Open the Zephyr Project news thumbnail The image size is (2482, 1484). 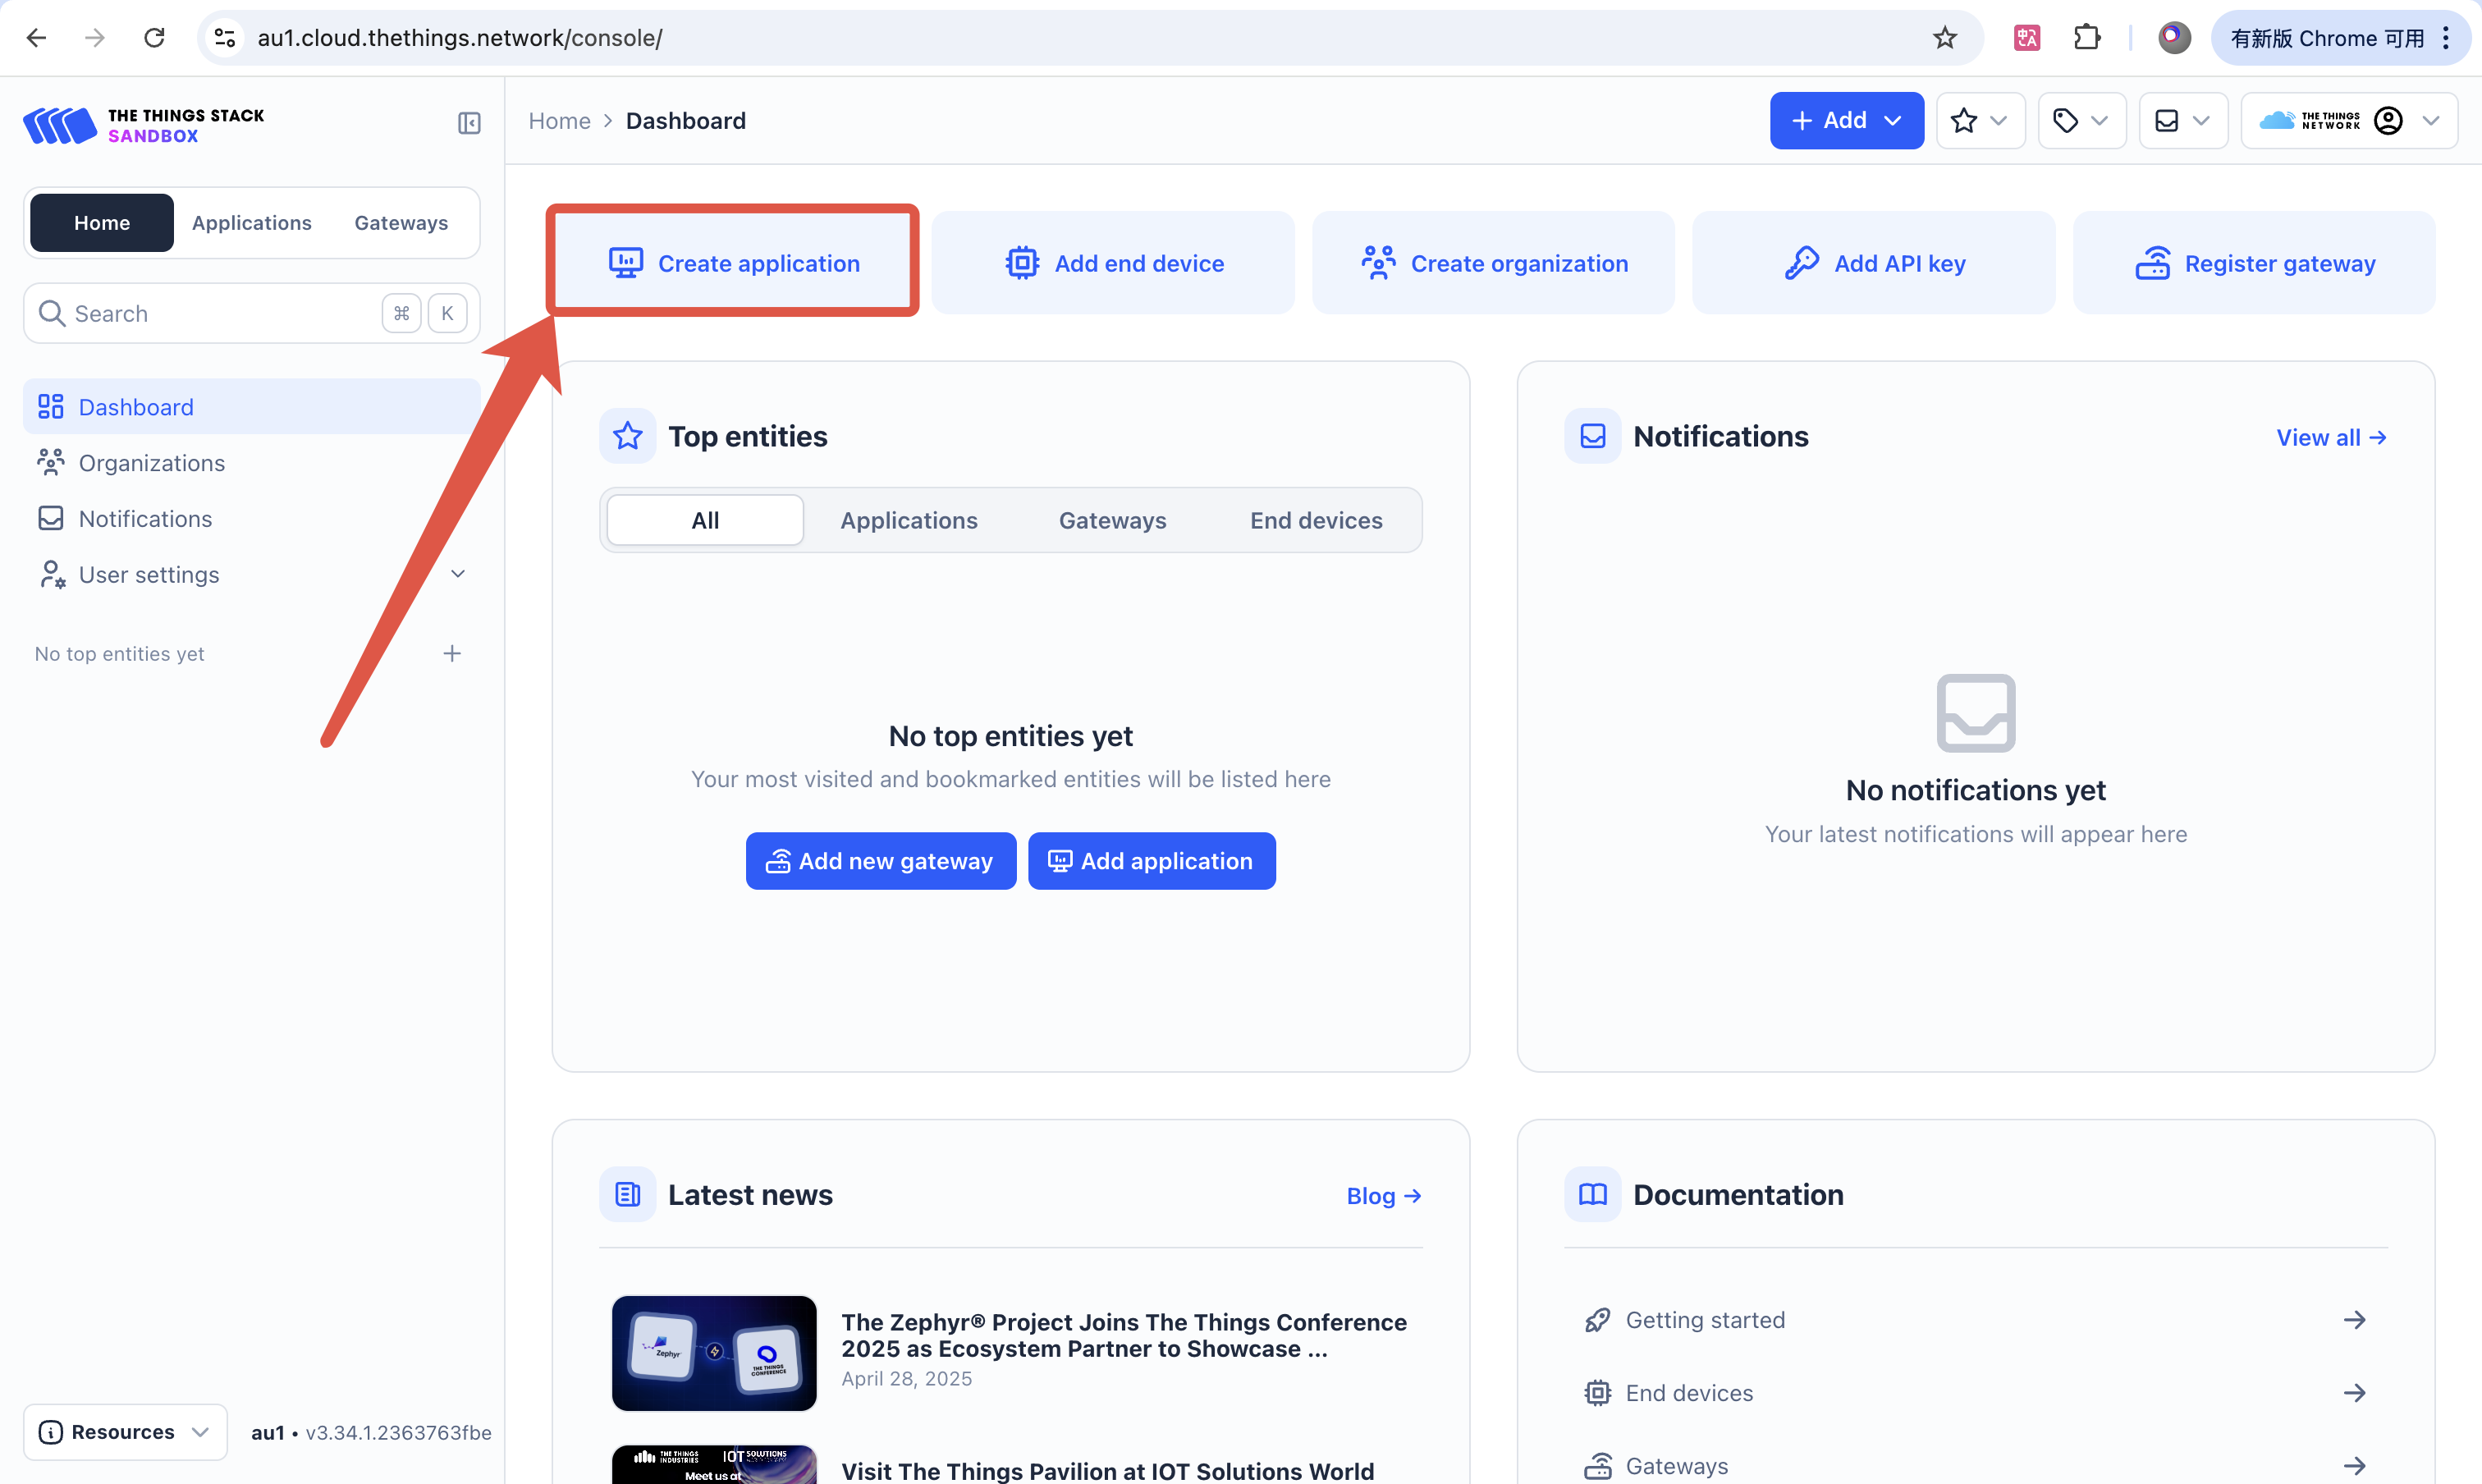[x=714, y=1353]
